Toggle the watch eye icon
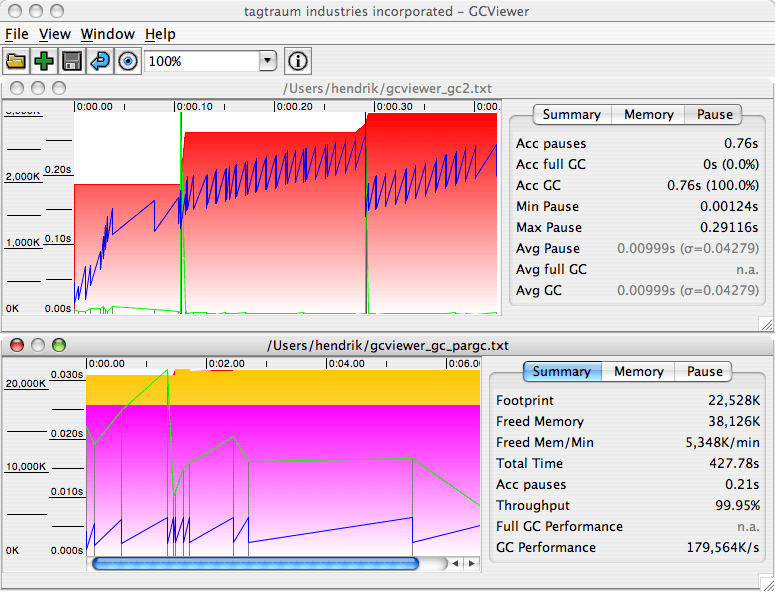This screenshot has width=775, height=592. pos(128,62)
